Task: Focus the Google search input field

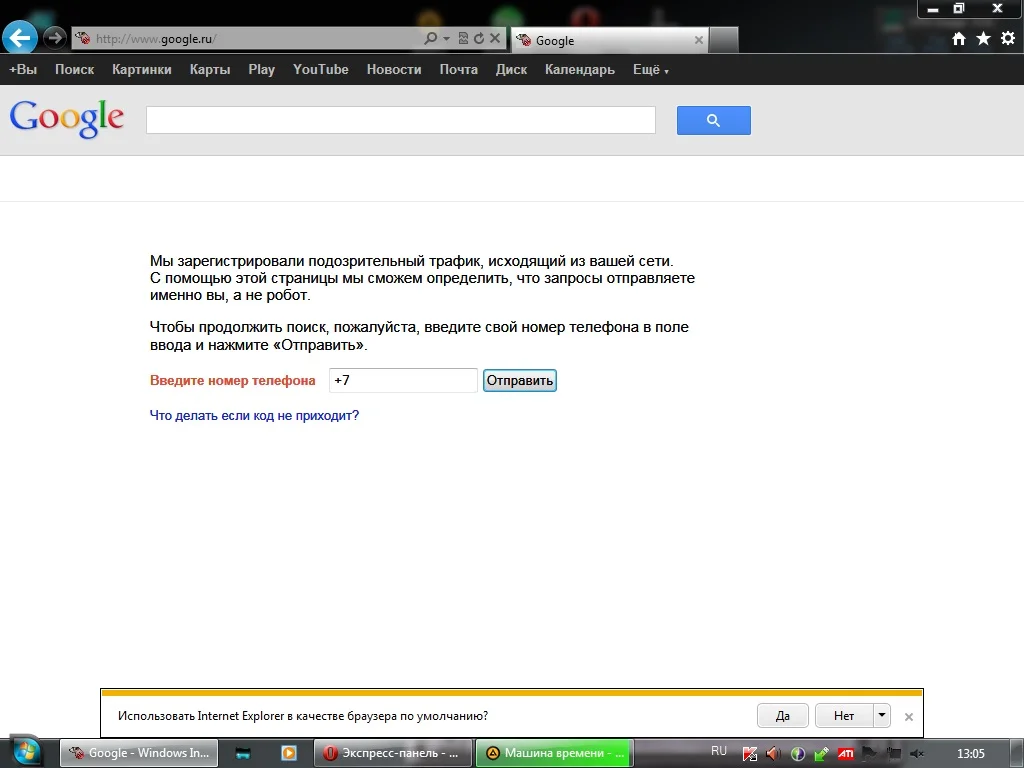Action: (x=401, y=120)
